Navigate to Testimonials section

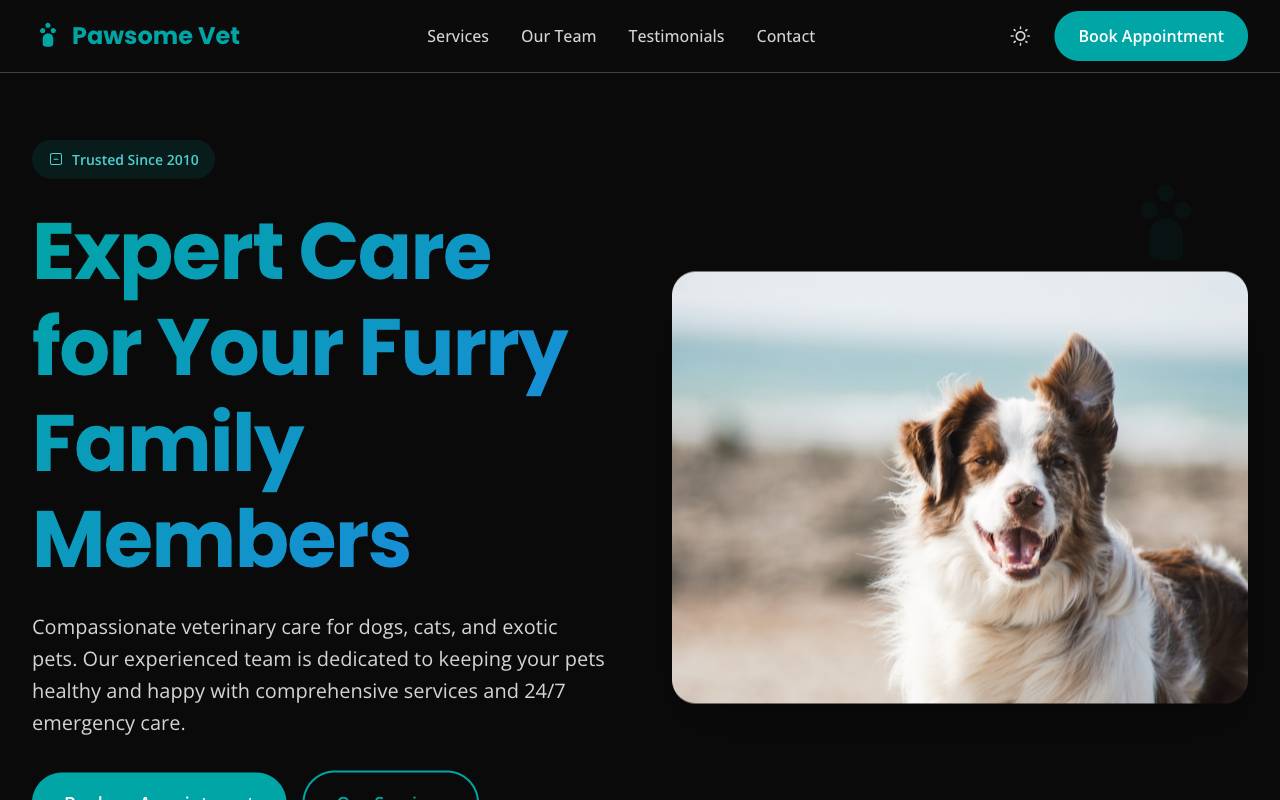coord(676,36)
